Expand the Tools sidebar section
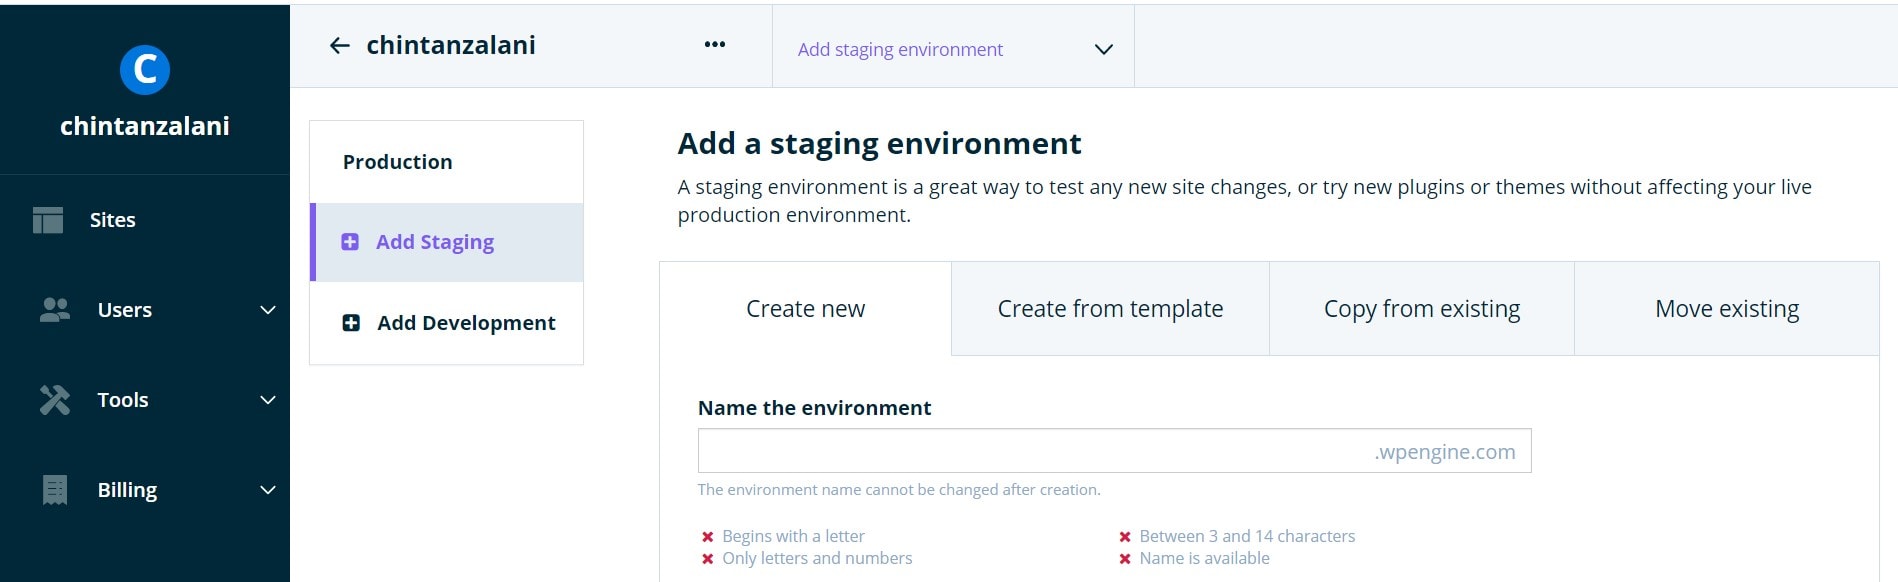 tap(267, 400)
